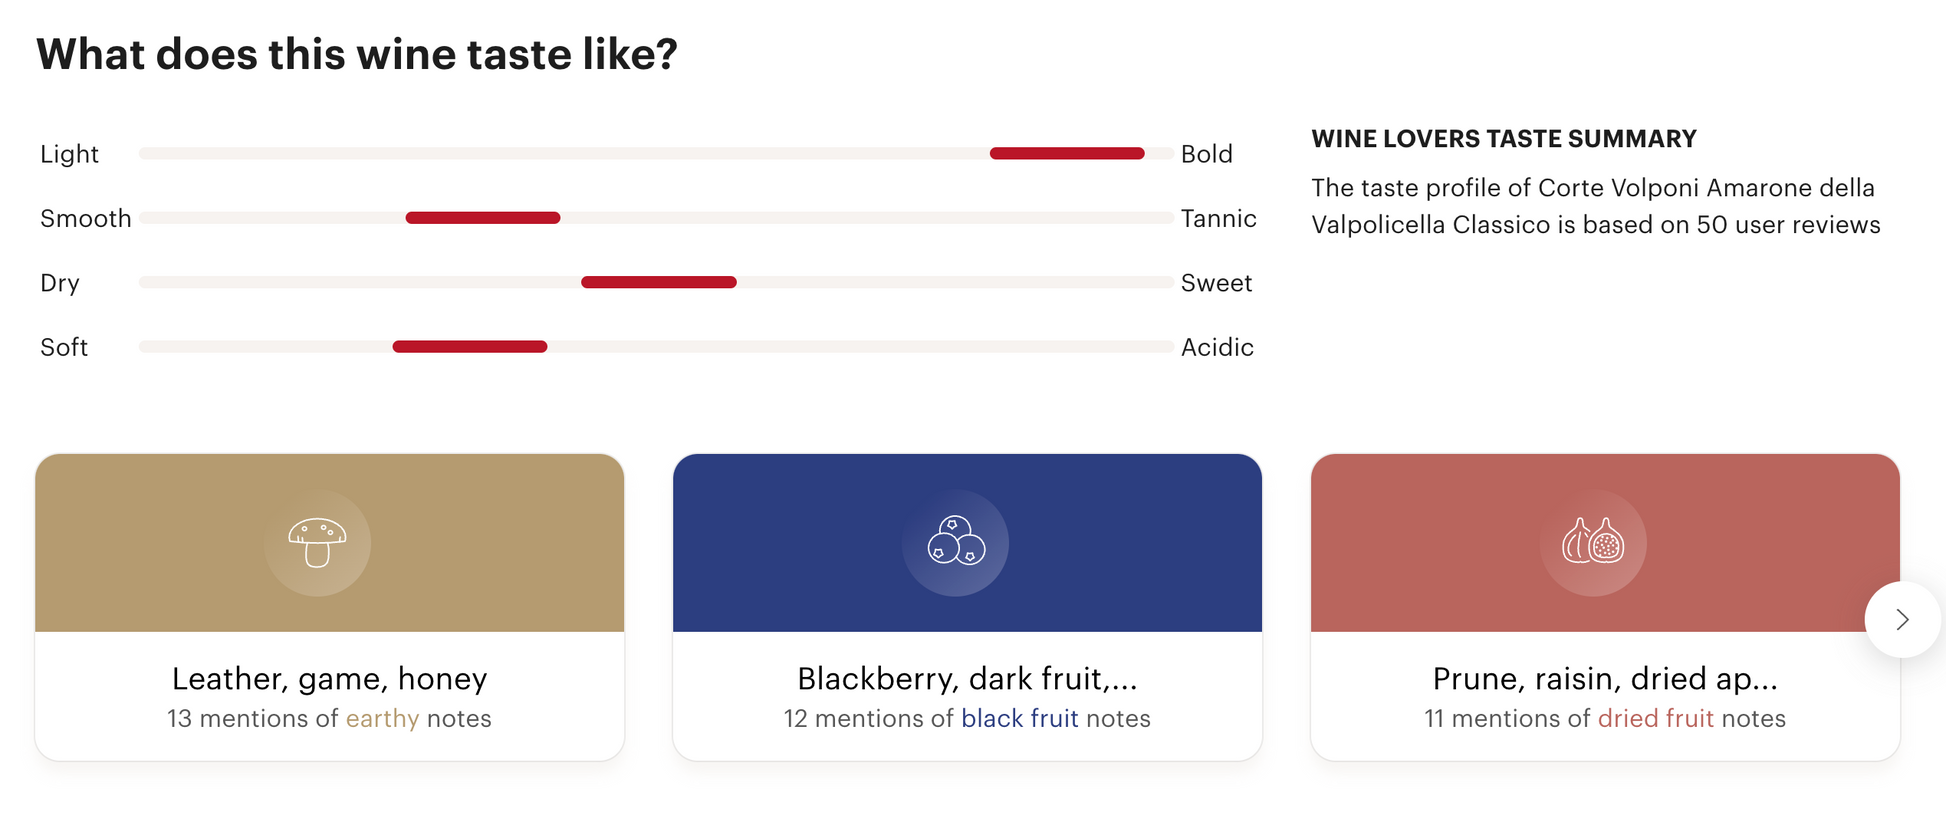1946x822 pixels.
Task: Click the black fruit notes link
Action: [x=1020, y=719]
